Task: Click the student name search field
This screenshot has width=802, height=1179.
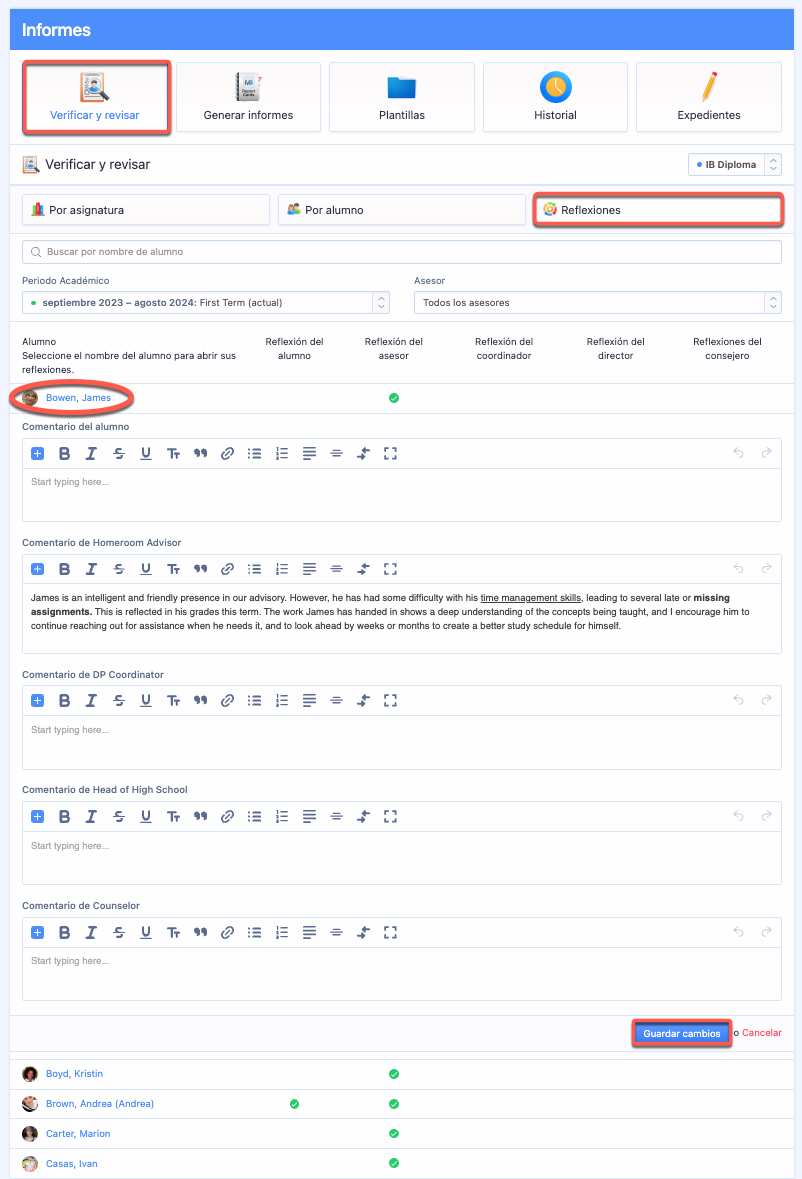Action: pyautogui.click(x=401, y=252)
